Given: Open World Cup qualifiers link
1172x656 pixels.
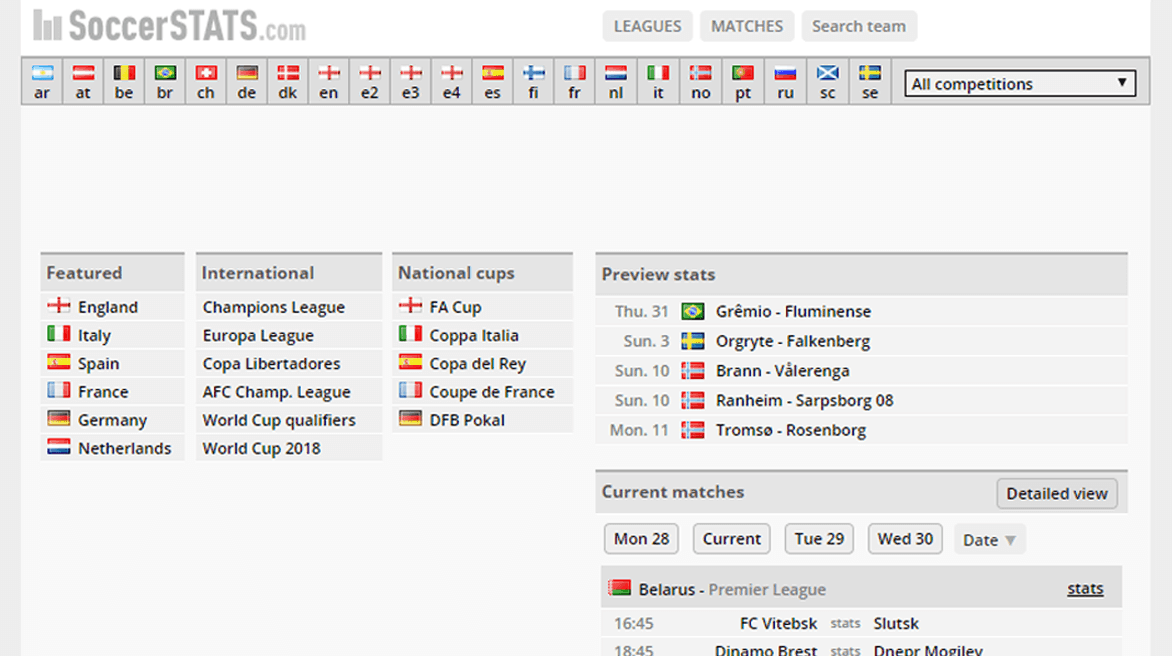Looking at the screenshot, I should tap(279, 420).
